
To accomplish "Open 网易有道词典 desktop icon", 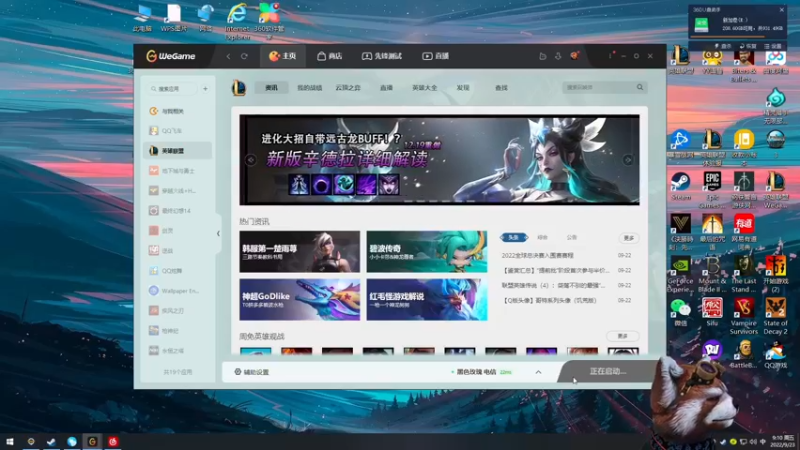I will tap(743, 232).
